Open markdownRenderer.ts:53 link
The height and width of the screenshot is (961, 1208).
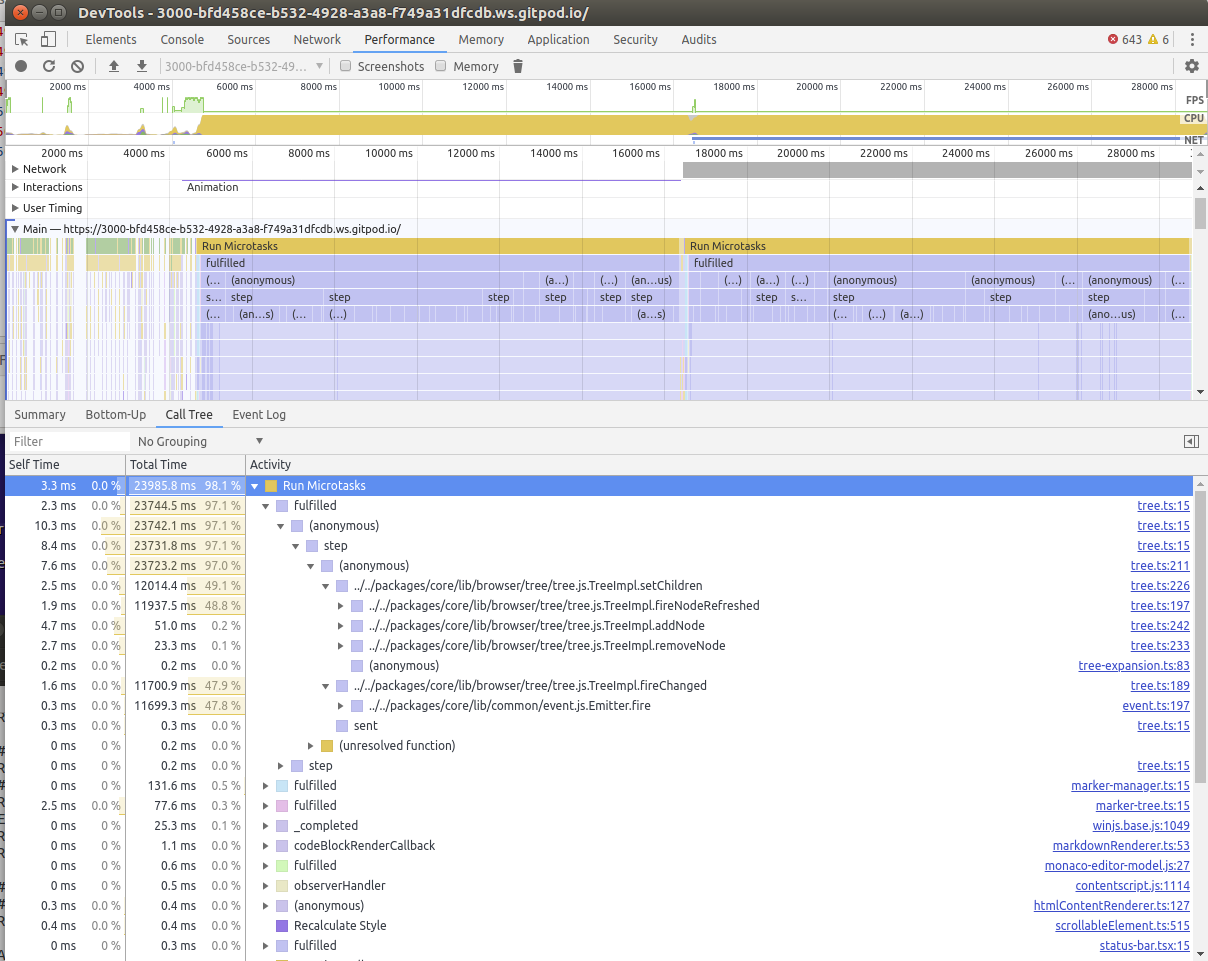pos(1121,846)
